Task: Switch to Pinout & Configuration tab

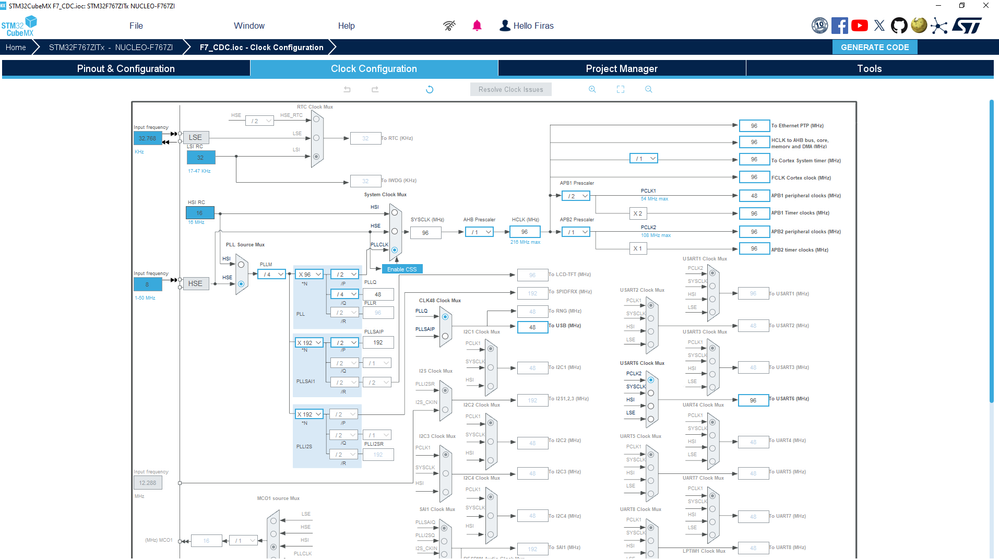Action: 126,68
